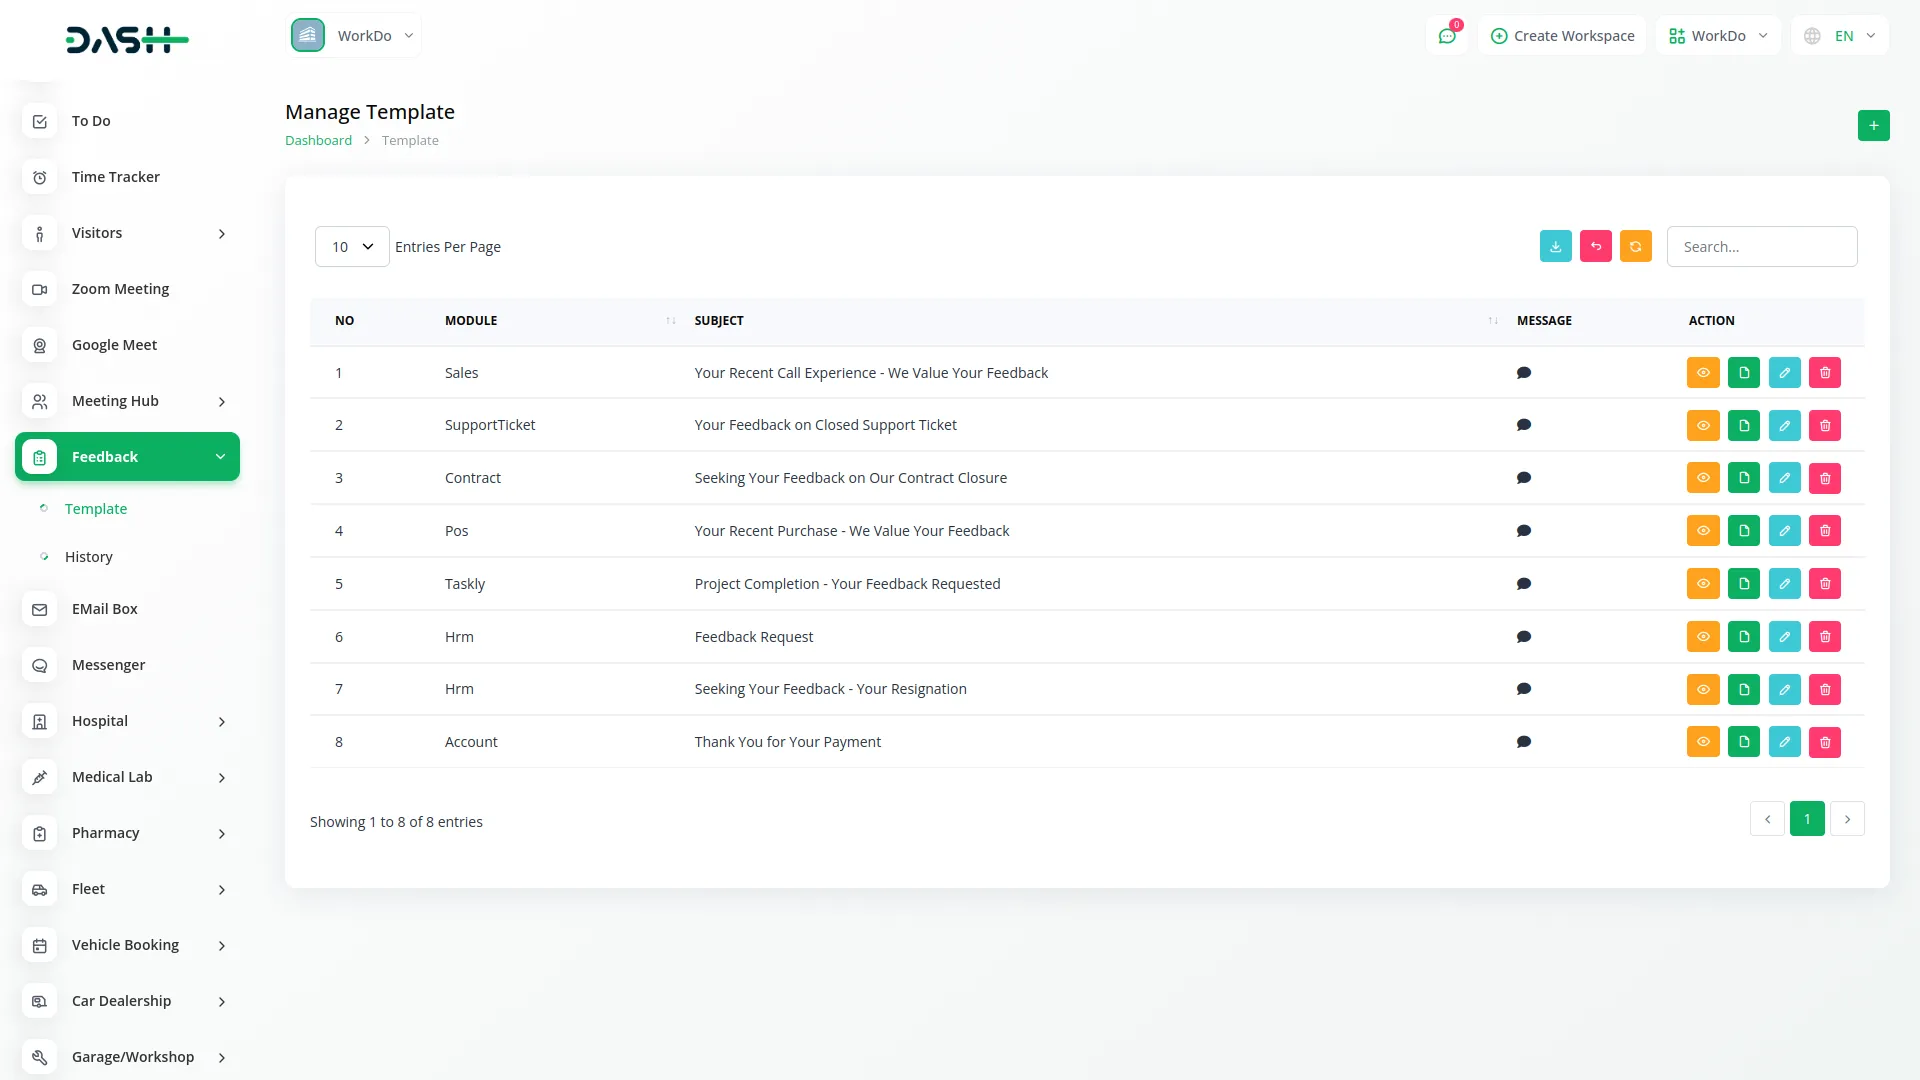Preview the Account template via the eye icon

coord(1703,741)
